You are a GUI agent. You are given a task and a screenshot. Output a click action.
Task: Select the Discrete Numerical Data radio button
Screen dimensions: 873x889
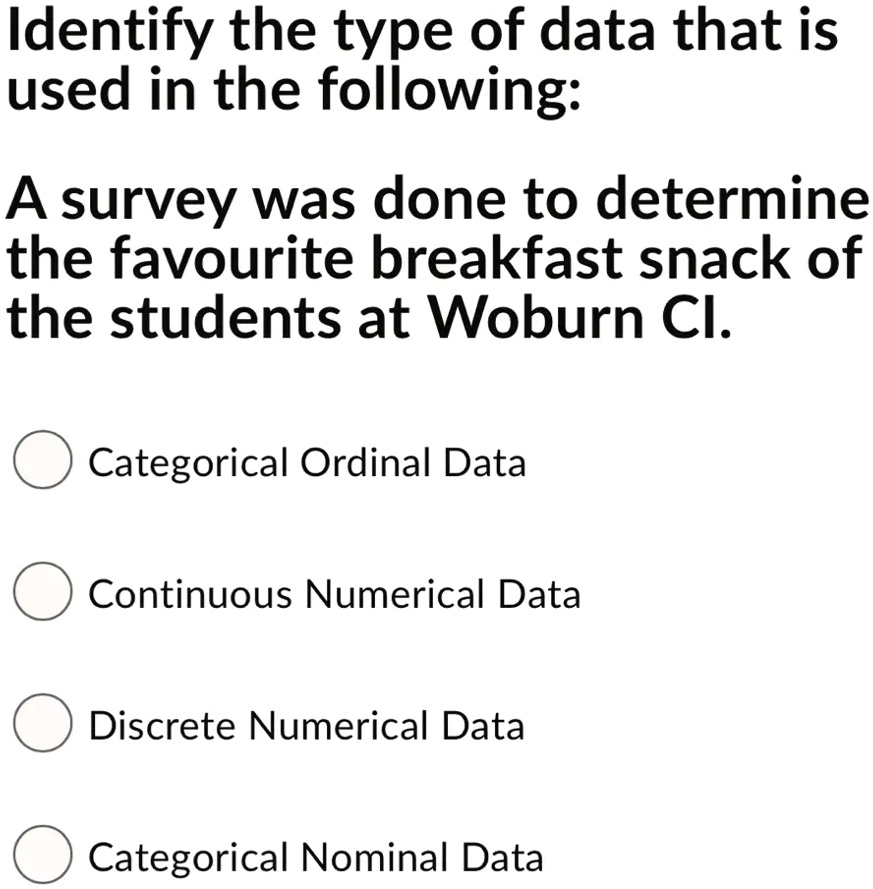pos(42,724)
